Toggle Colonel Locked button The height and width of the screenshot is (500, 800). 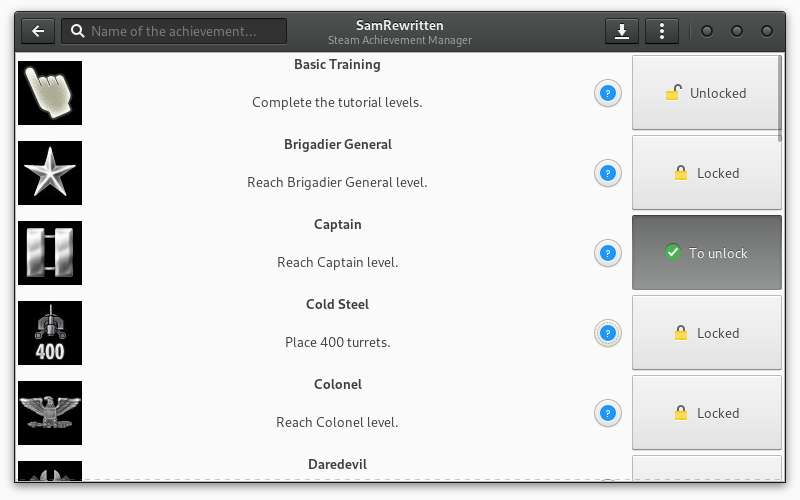coord(707,413)
